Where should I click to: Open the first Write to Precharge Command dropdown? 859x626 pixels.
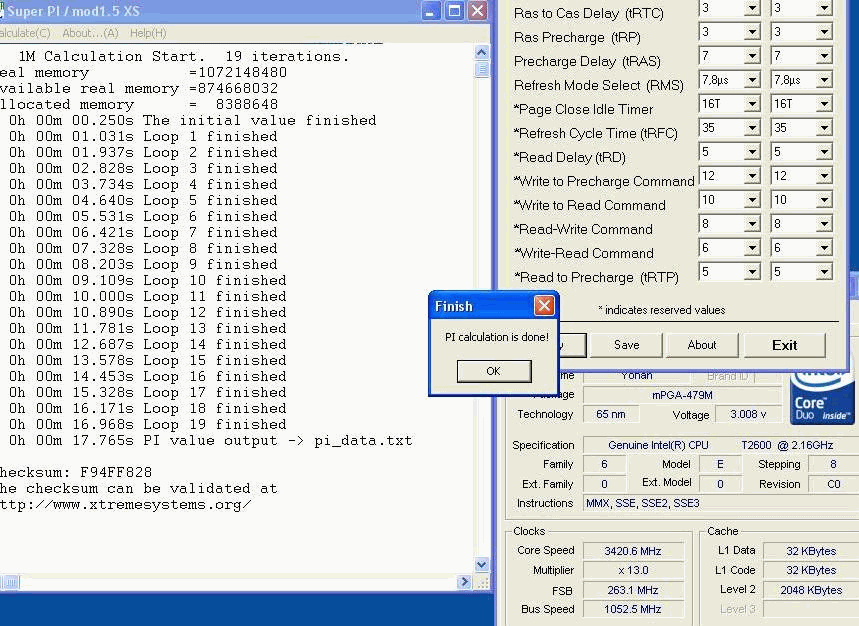752,176
